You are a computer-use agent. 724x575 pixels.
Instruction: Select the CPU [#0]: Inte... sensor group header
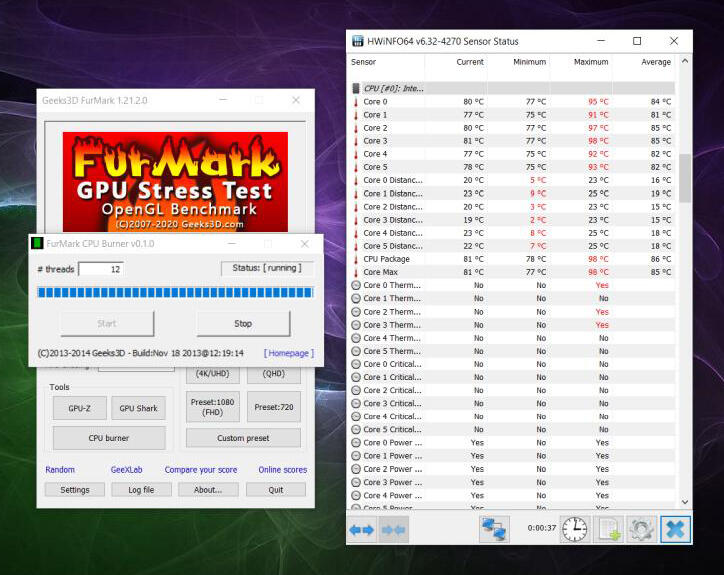point(513,88)
